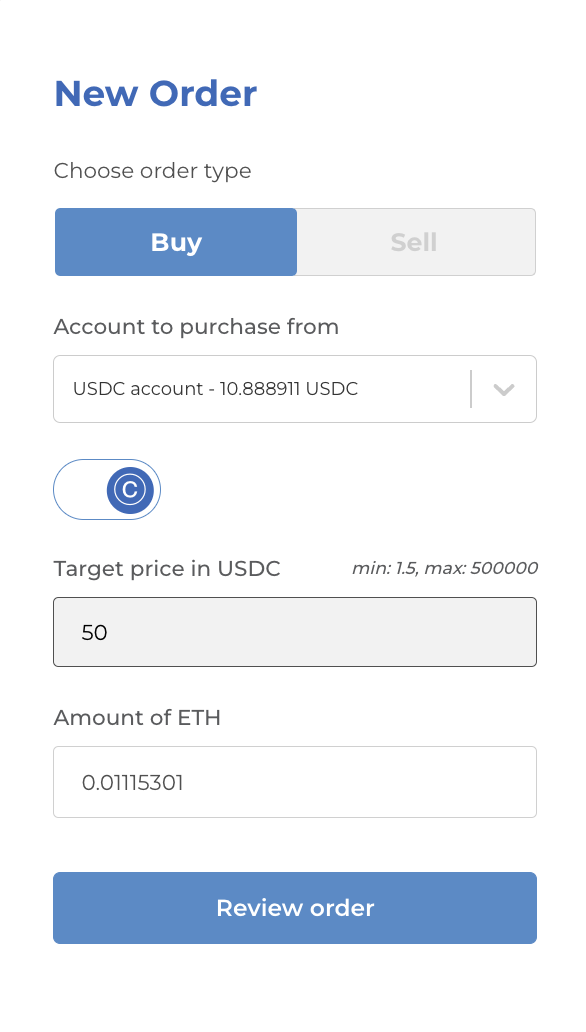The width and height of the screenshot is (586, 1032).
Task: Click the Account to purchase from label
Action: [196, 326]
